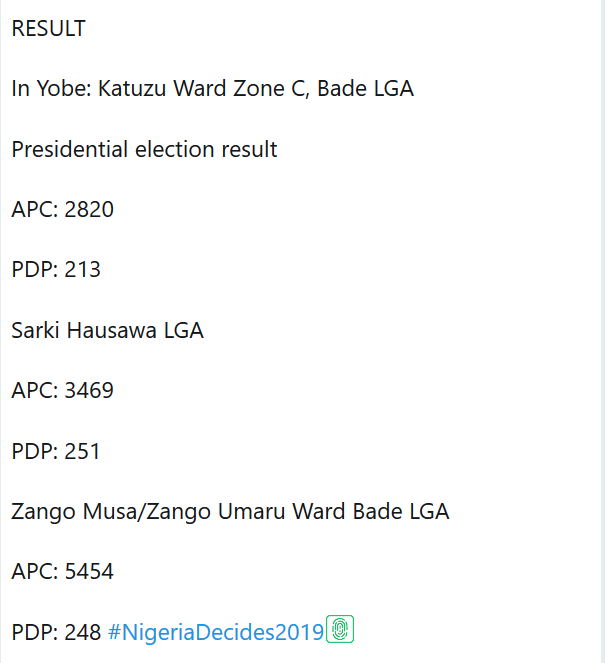Click the PDP vote count 251
This screenshot has height=663, width=605.
point(82,451)
